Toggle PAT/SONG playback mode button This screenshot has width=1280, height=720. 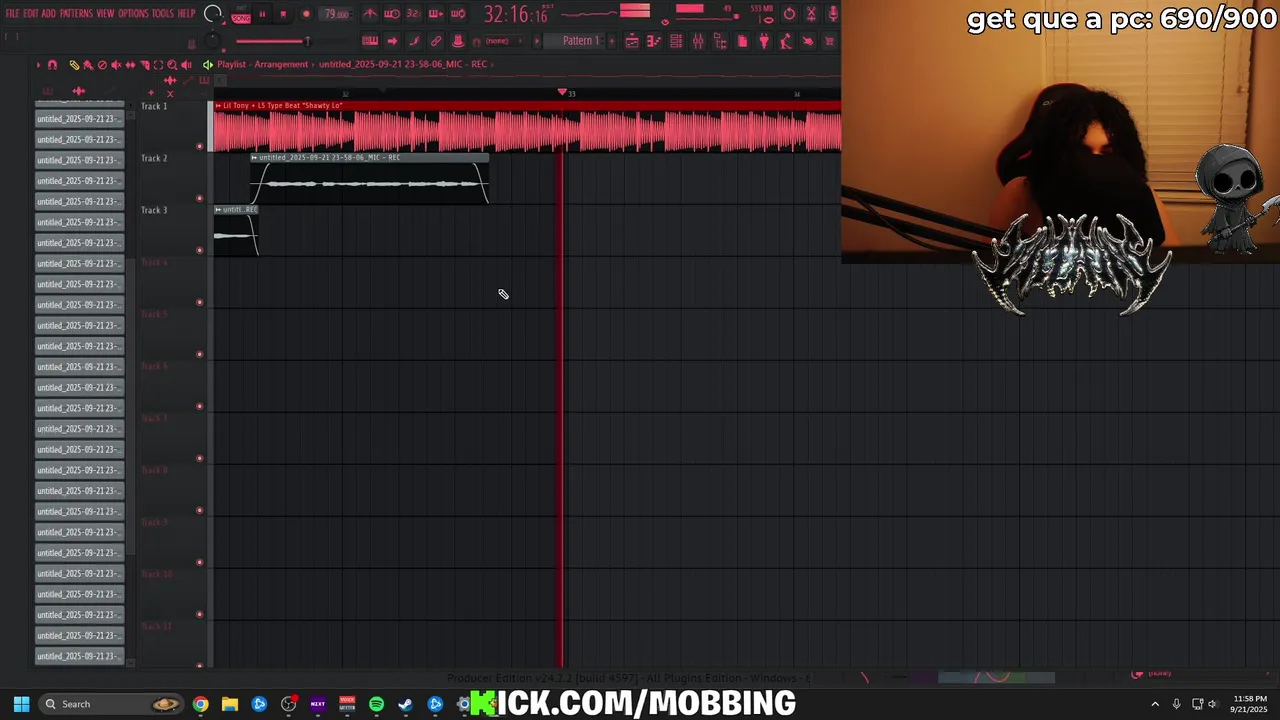pyautogui.click(x=241, y=15)
